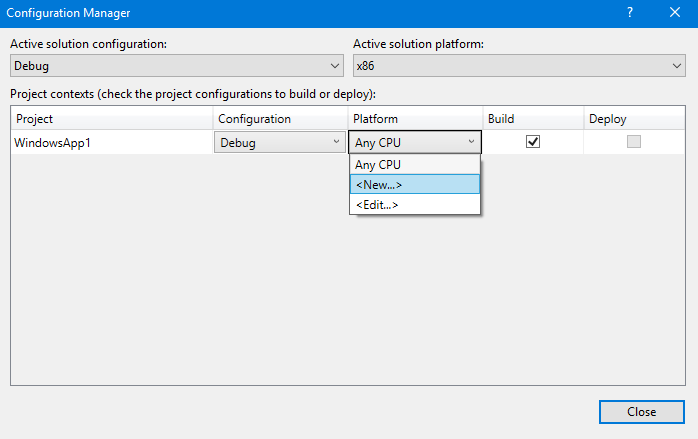Open the Active solution configuration dropdown
The image size is (698, 439).
coord(176,66)
